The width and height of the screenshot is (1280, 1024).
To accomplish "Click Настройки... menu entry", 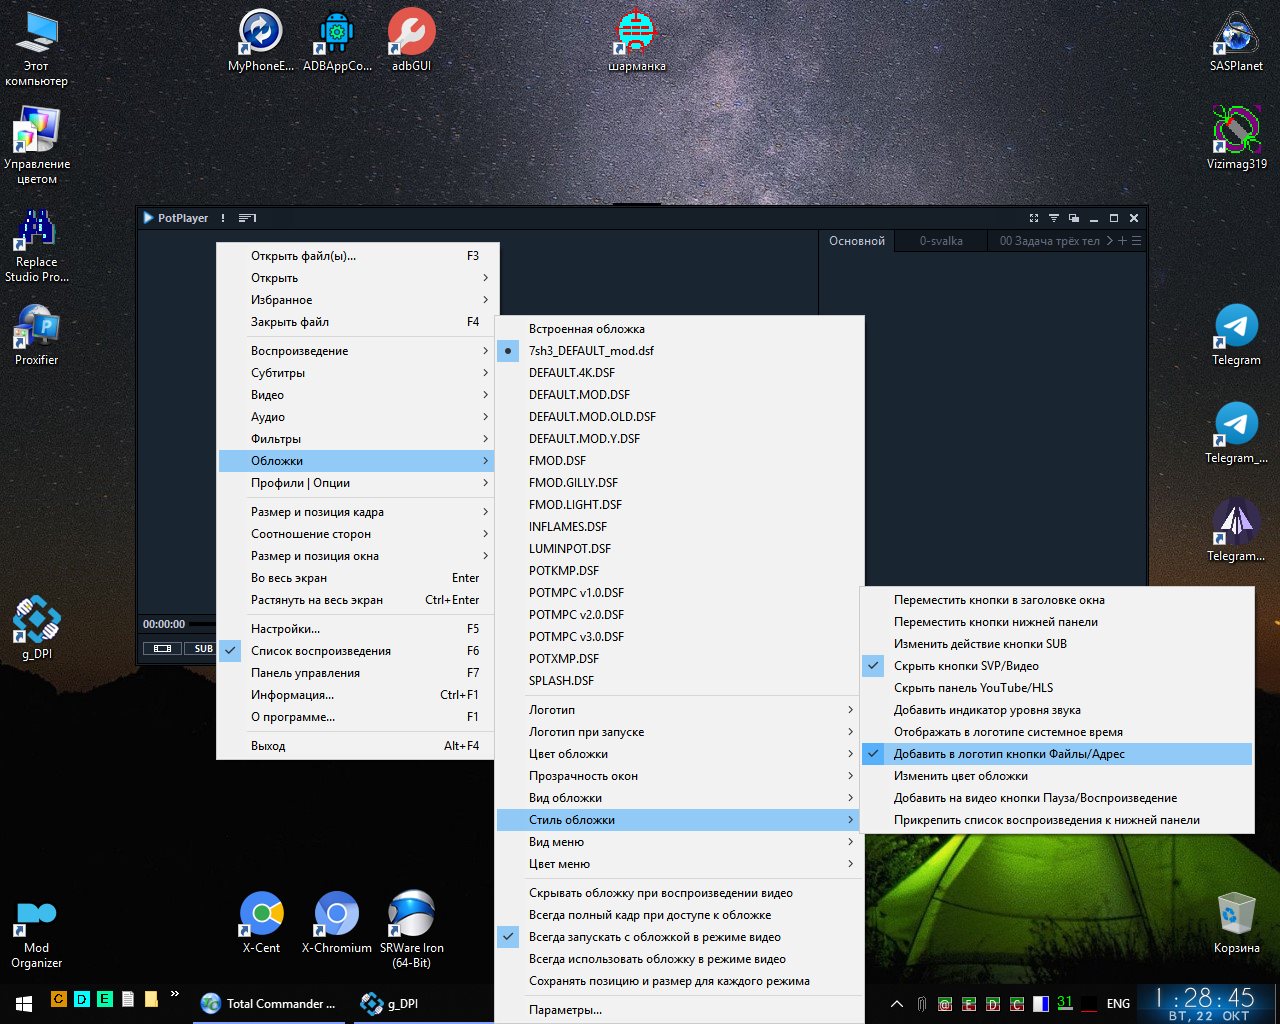I will (x=355, y=629).
